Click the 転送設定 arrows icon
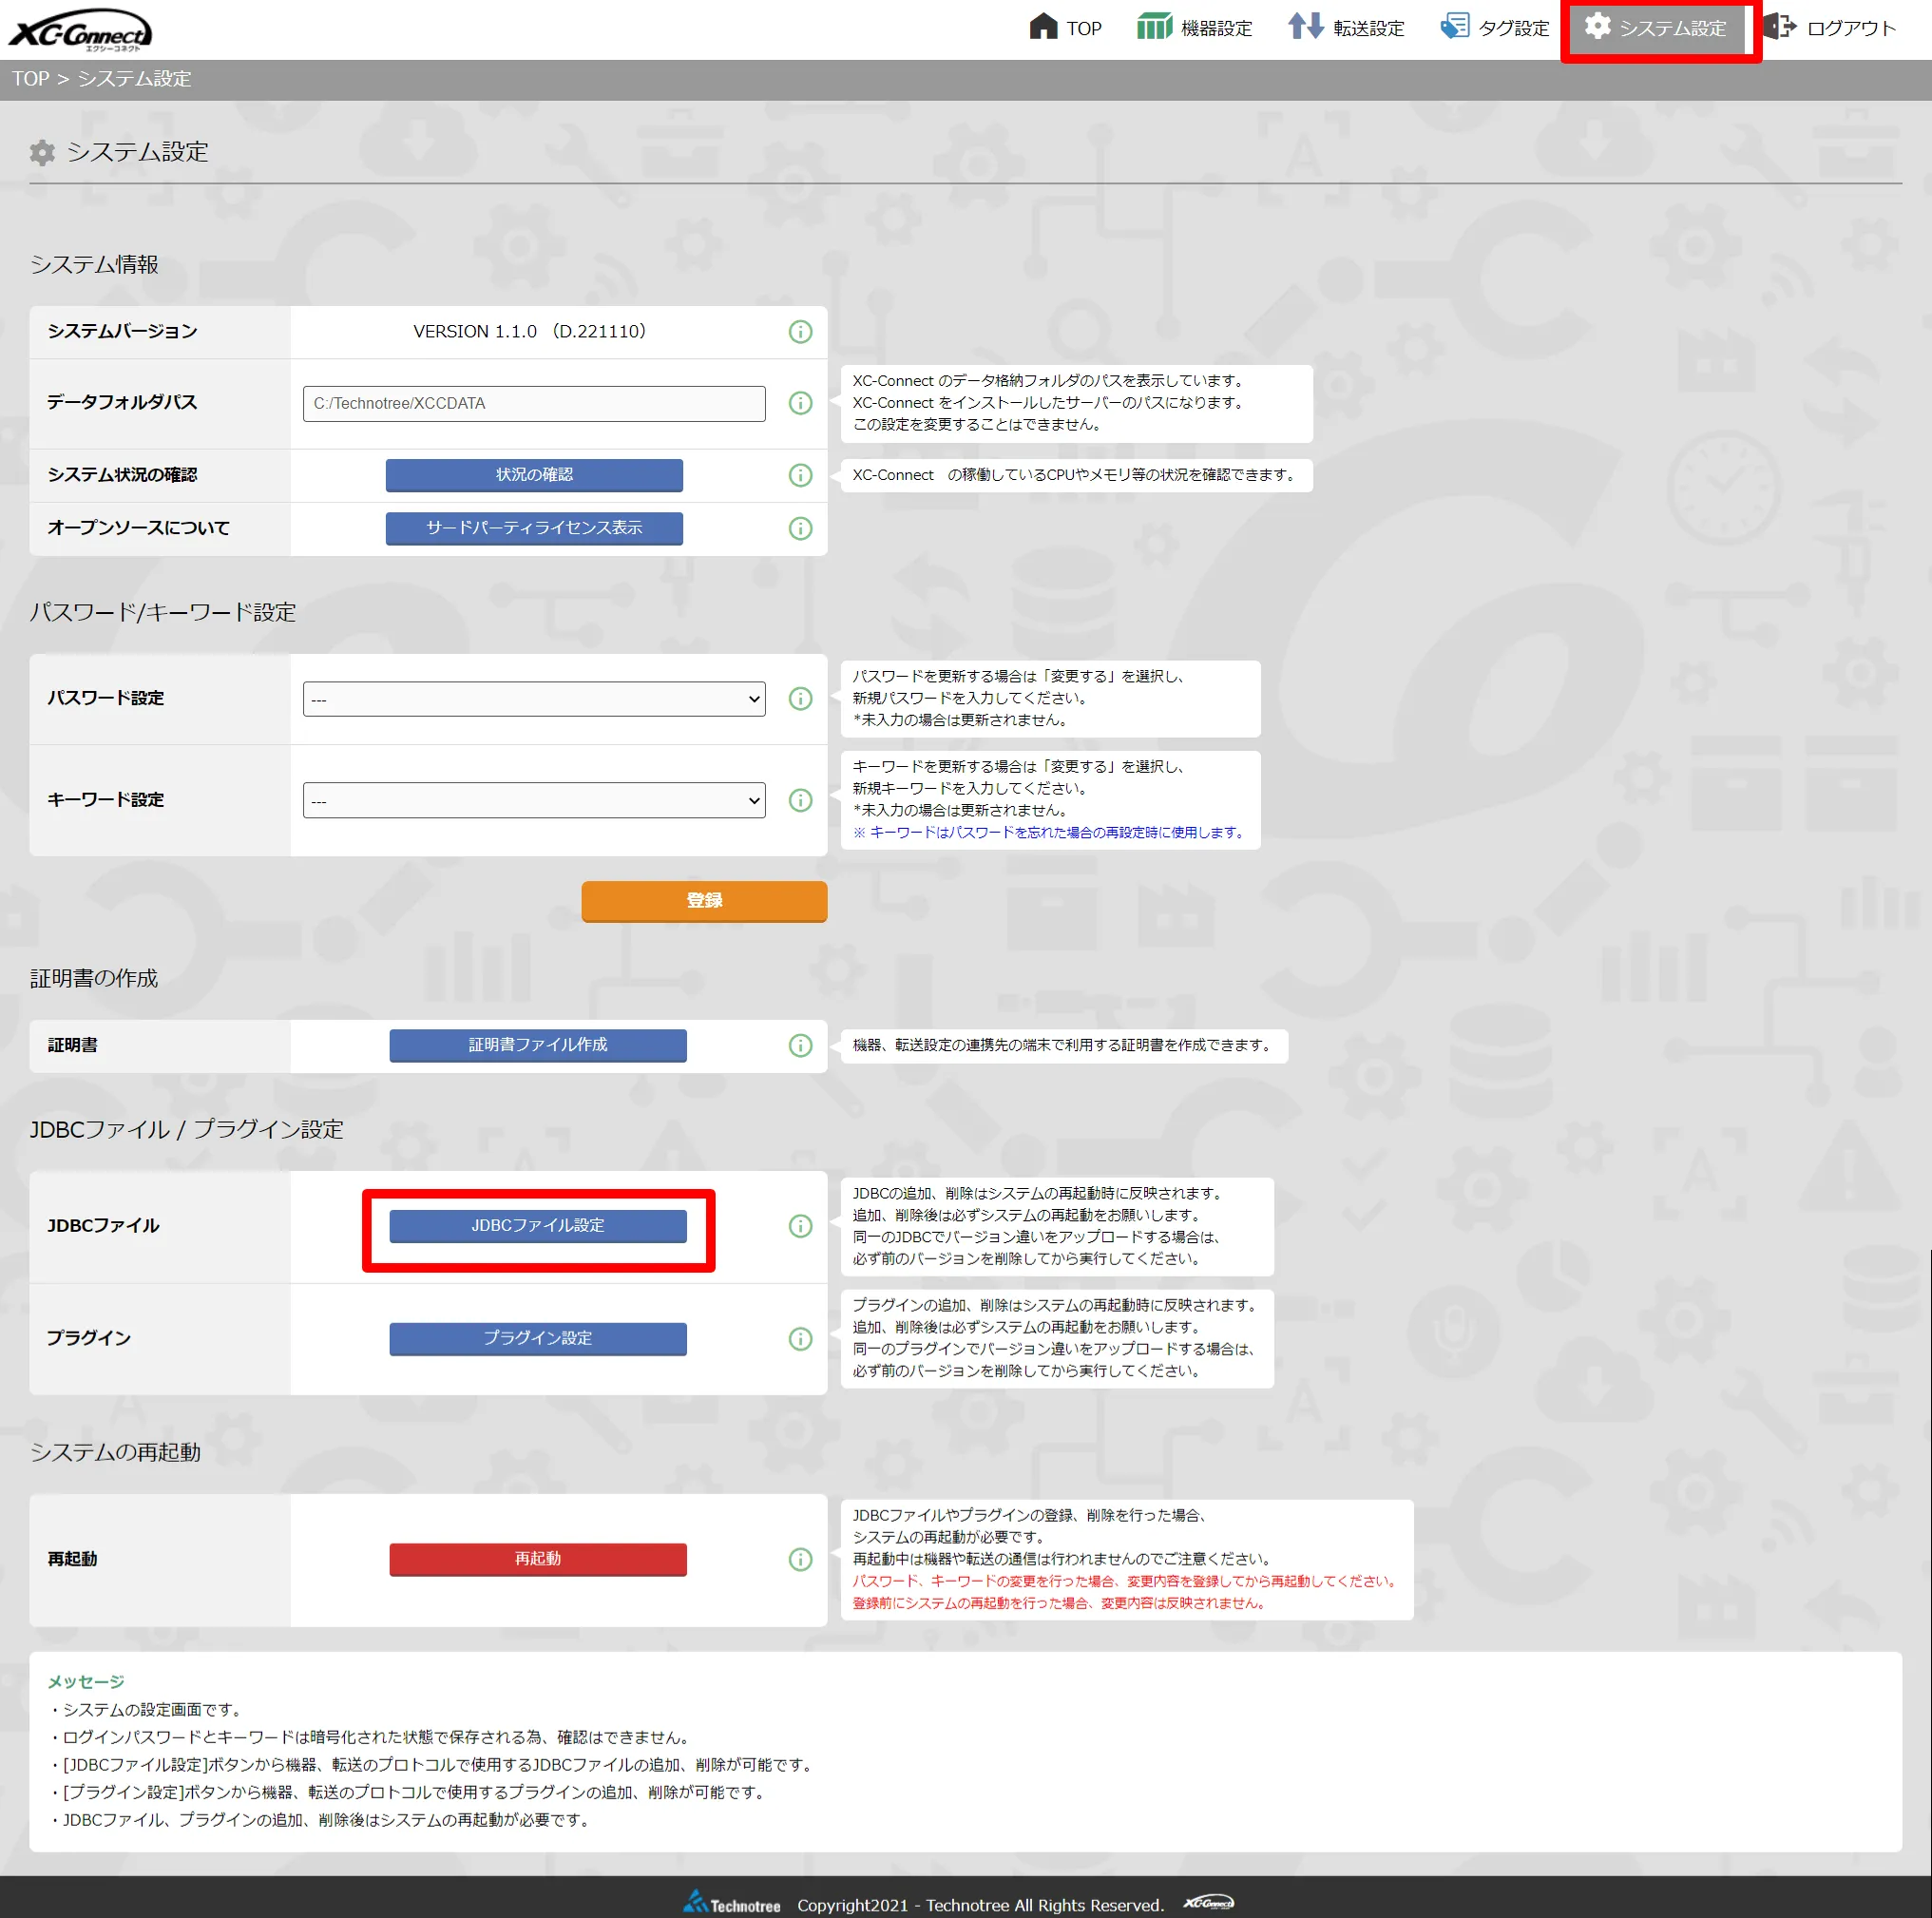Image resolution: width=1932 pixels, height=1918 pixels. pos(1308,27)
